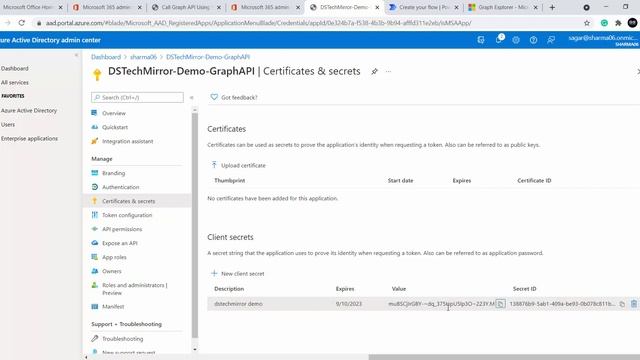Screen dimensions: 640x360
Task: Open browser extensions puzzle icon
Action: coord(618,23)
